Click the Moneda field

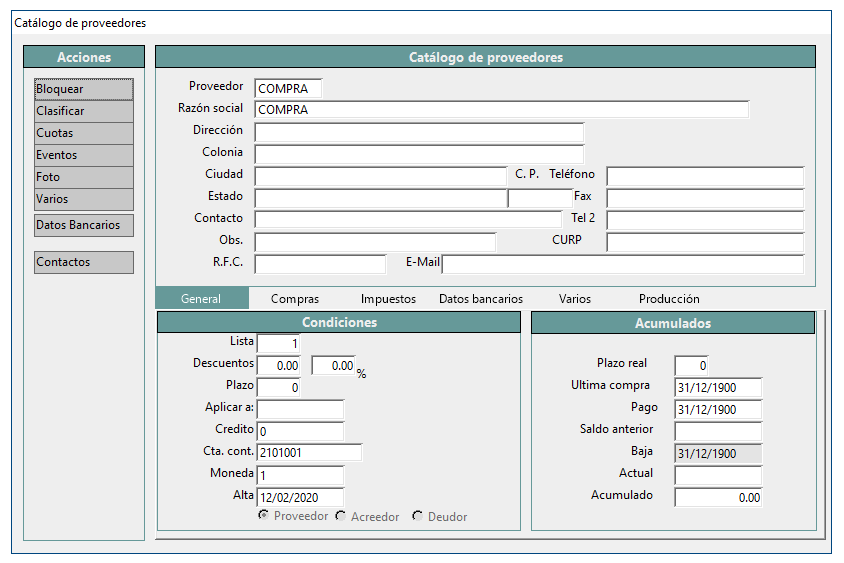click(300, 475)
